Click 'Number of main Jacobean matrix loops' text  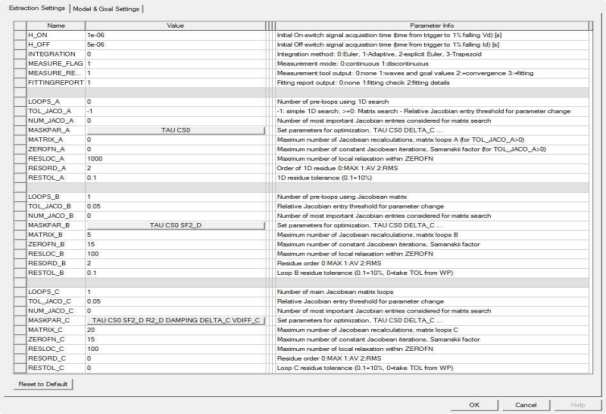point(335,292)
